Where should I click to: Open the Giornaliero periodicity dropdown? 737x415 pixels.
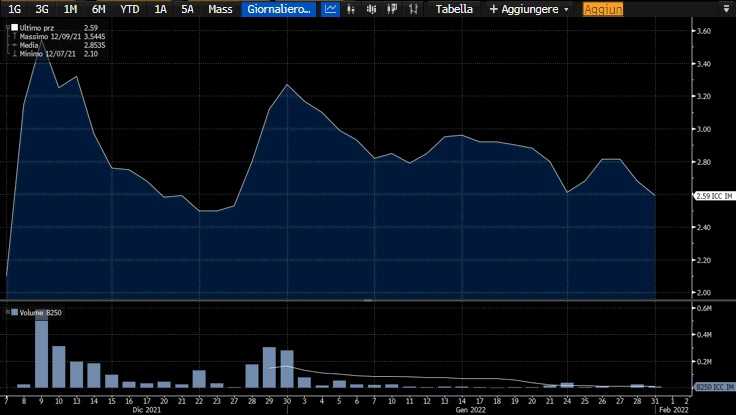[x=278, y=9]
